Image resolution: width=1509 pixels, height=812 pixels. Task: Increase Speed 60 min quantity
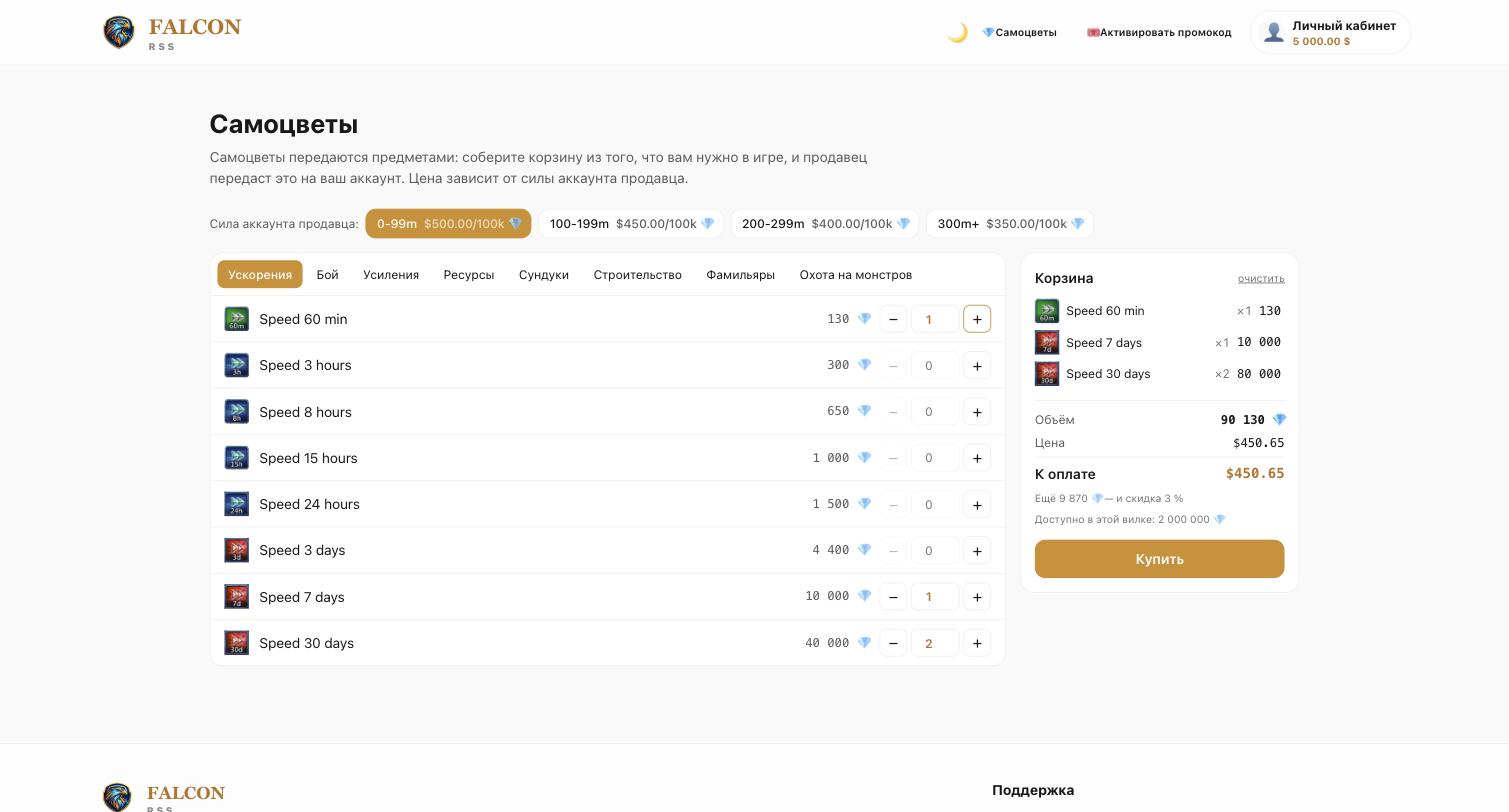point(977,319)
